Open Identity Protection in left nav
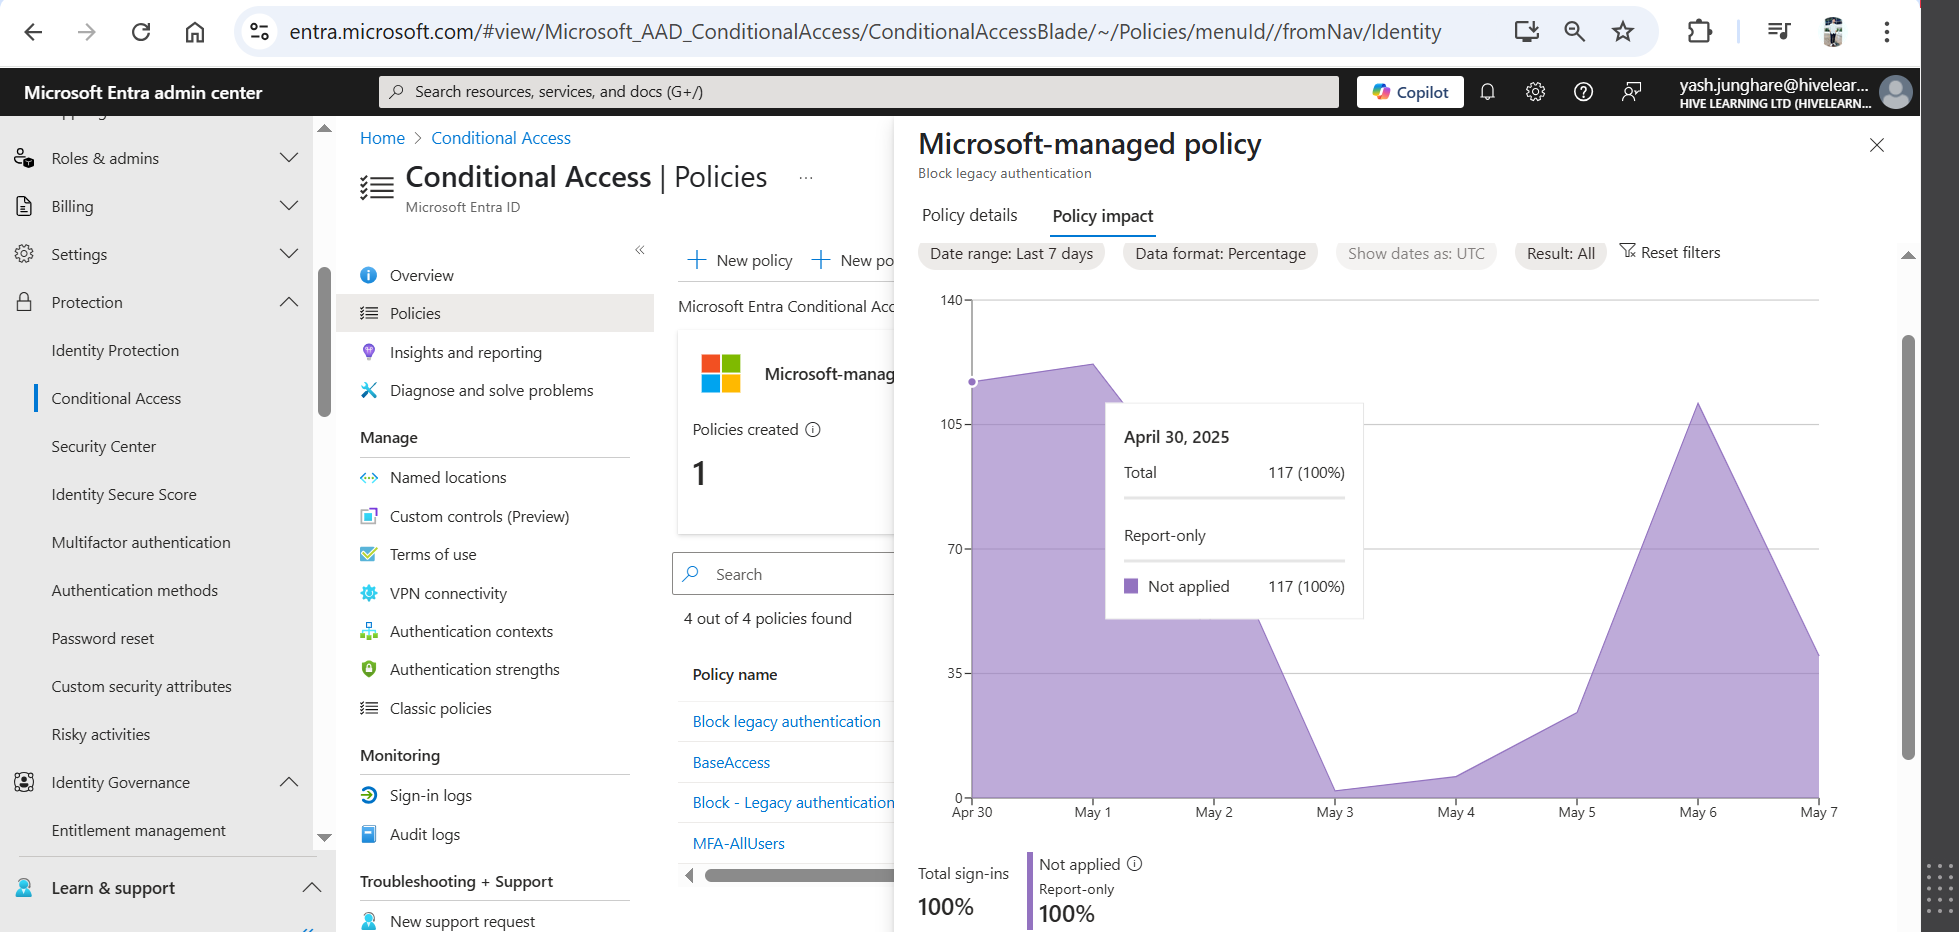Screen dimensions: 1959x932 (115, 350)
